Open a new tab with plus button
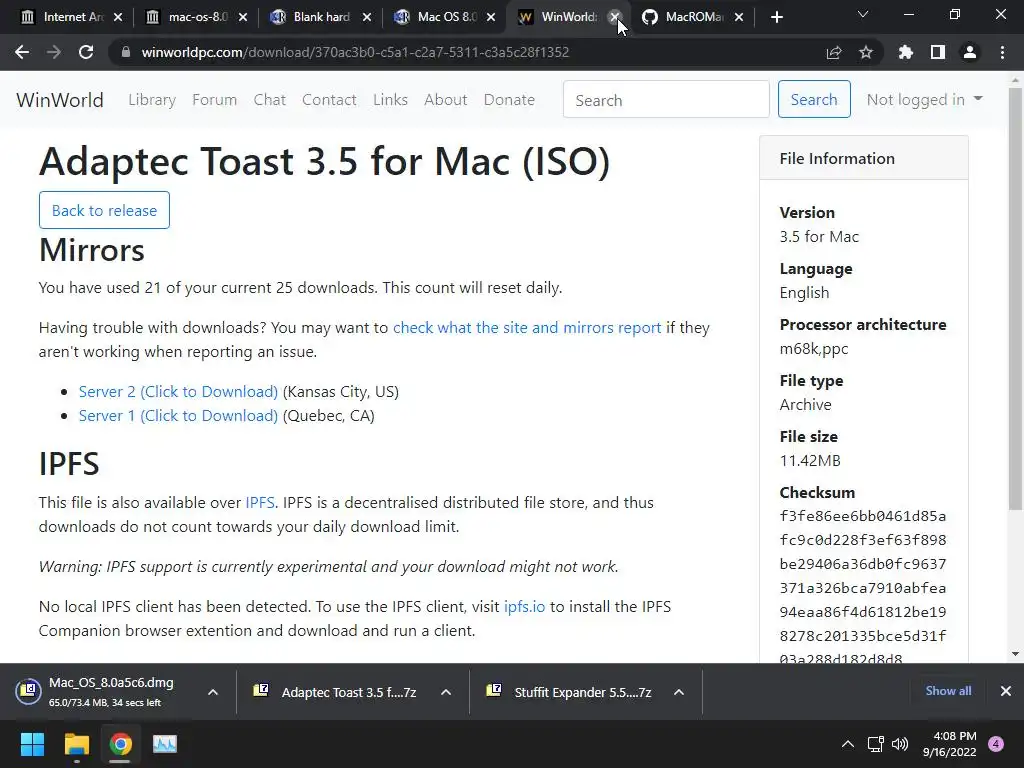 coord(776,17)
